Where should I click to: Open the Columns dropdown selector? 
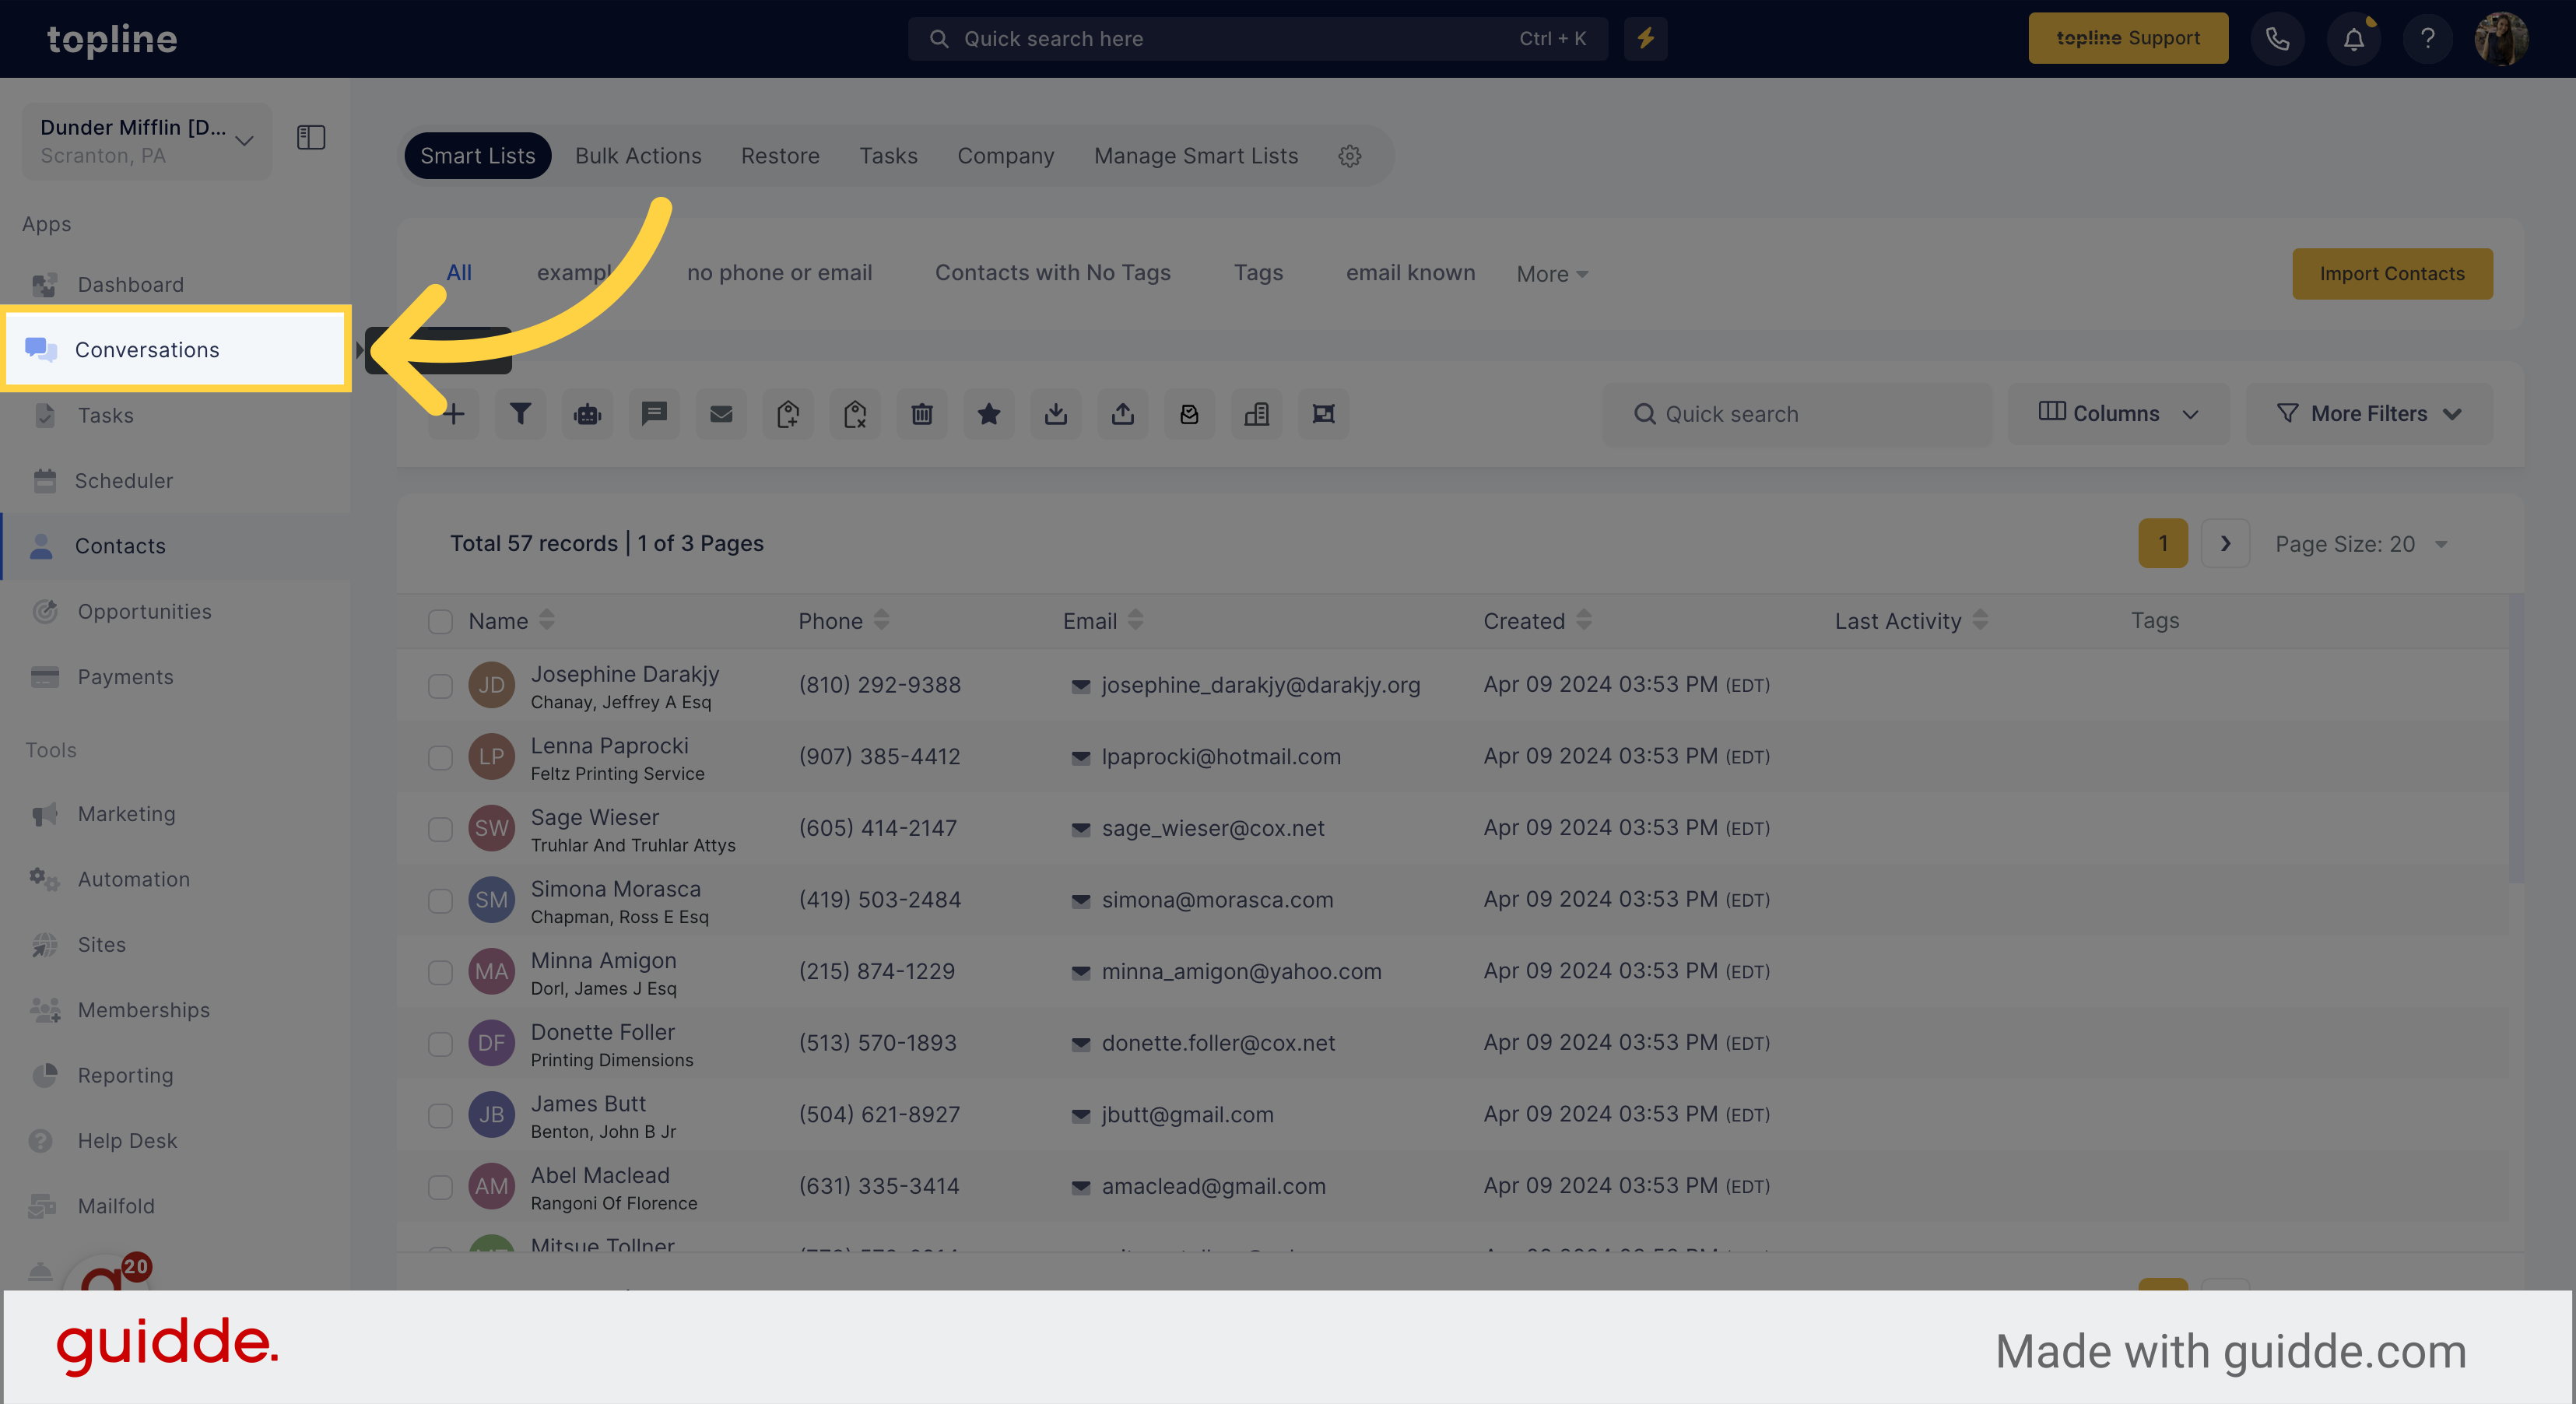click(2118, 413)
